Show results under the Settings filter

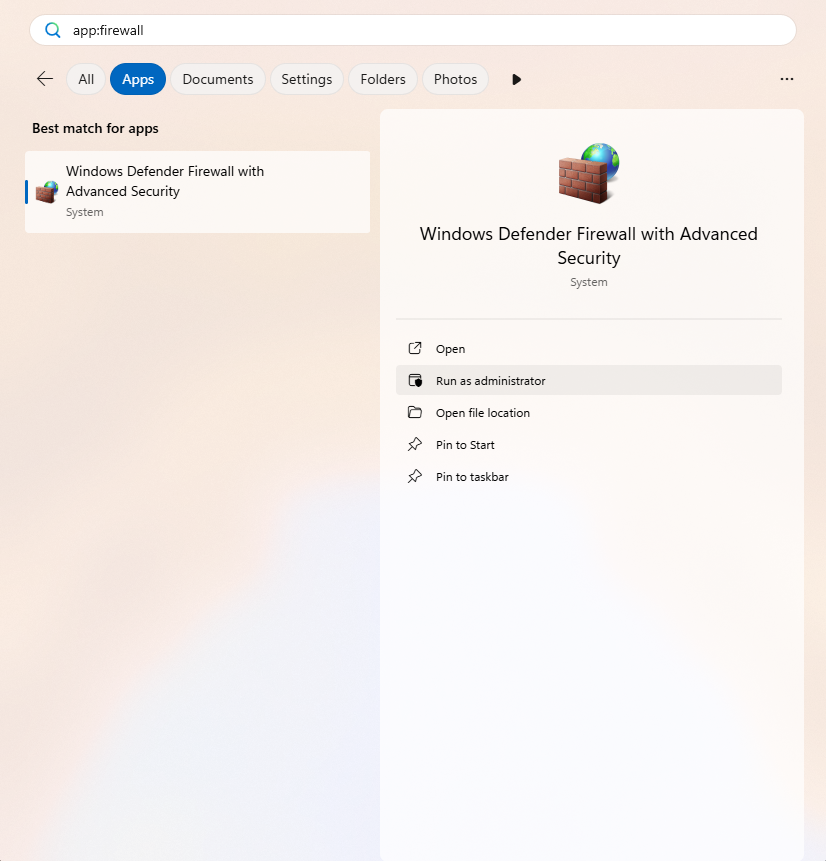coord(307,79)
